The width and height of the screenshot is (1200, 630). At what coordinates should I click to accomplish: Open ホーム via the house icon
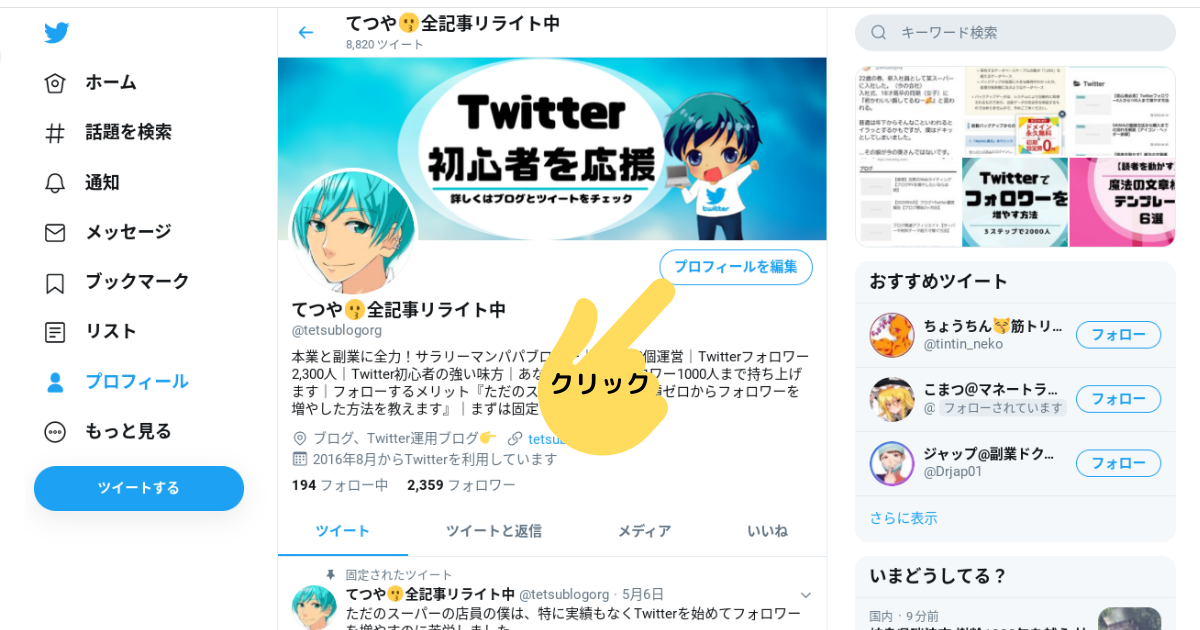click(55, 83)
